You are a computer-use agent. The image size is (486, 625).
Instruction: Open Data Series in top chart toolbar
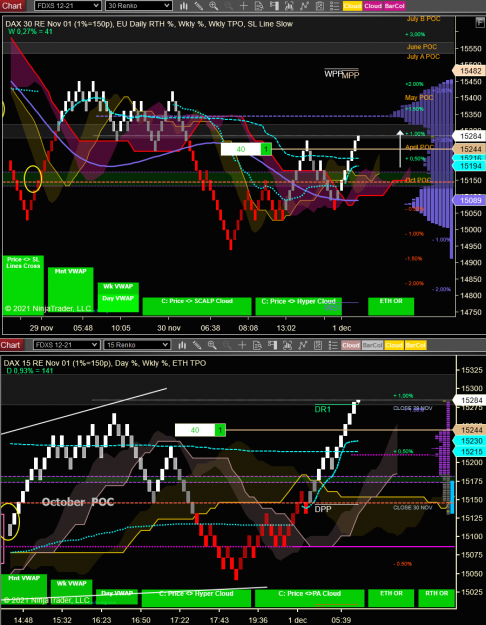coord(289,6)
